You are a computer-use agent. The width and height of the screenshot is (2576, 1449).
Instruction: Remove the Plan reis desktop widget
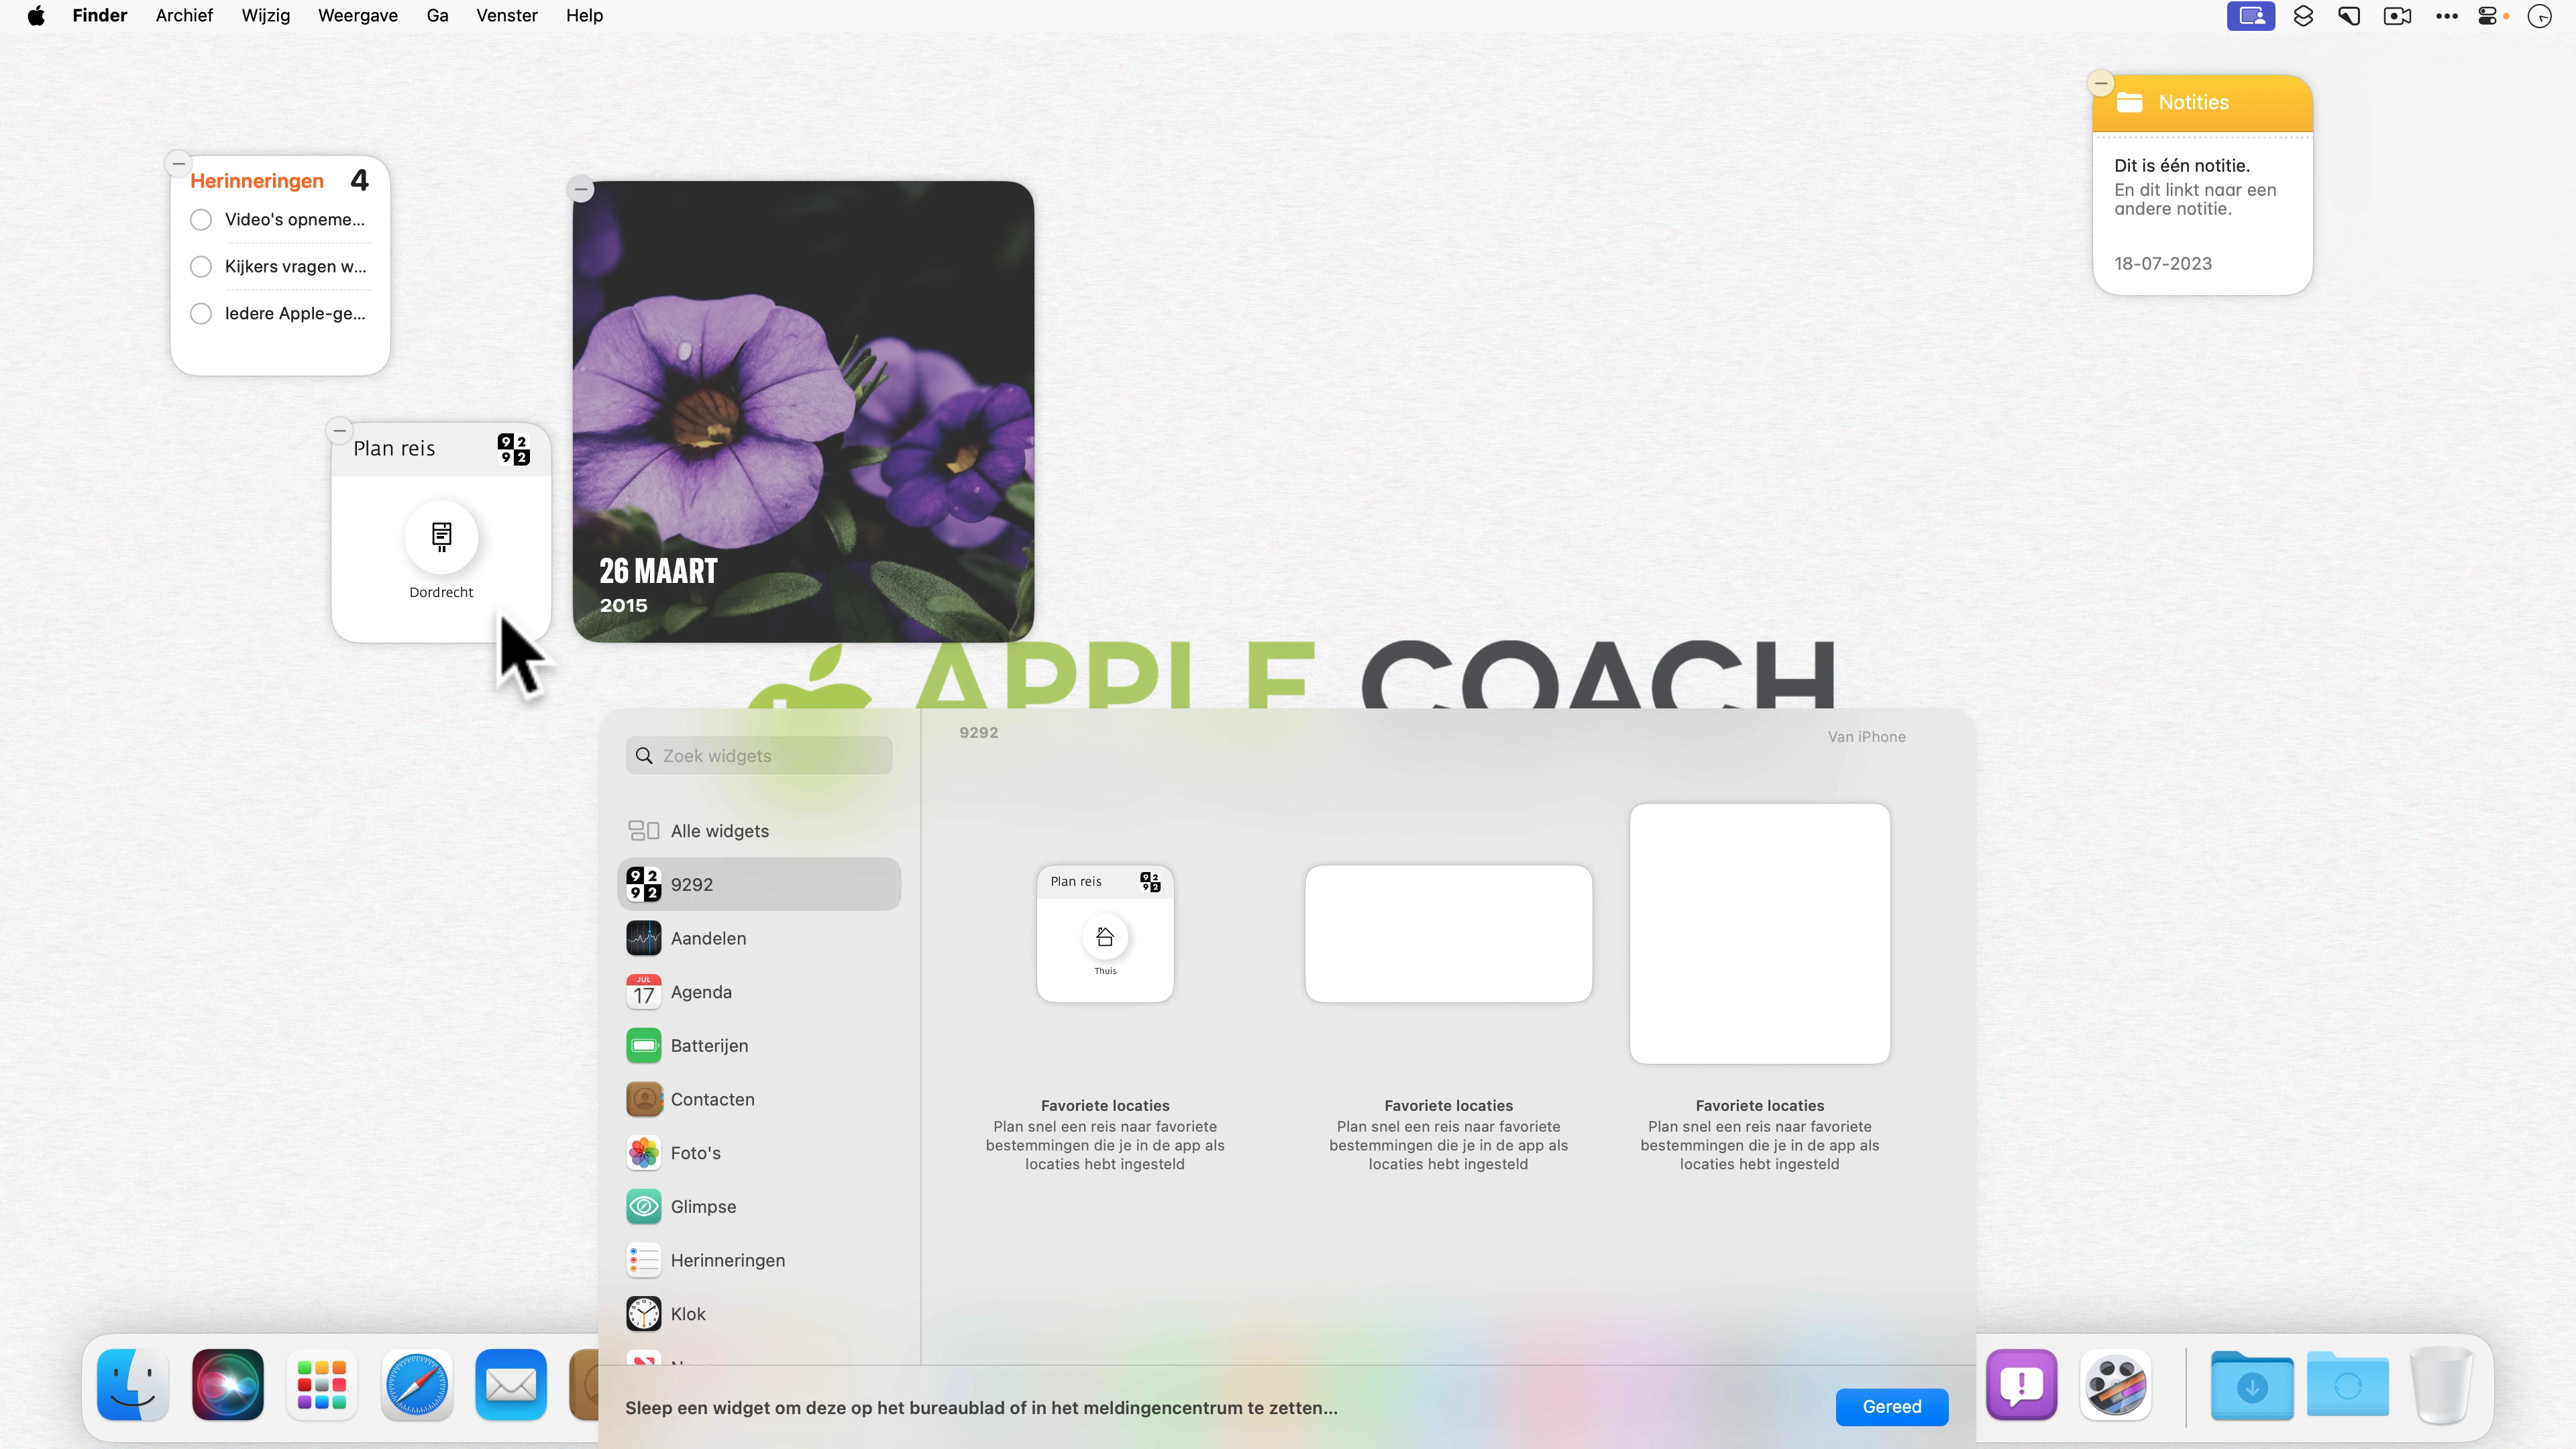tap(339, 430)
